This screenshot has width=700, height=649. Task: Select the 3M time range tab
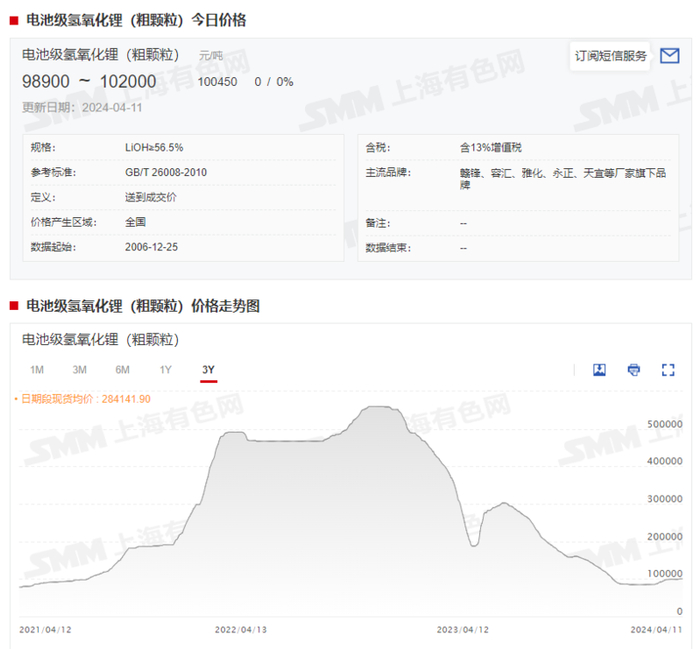click(x=79, y=370)
